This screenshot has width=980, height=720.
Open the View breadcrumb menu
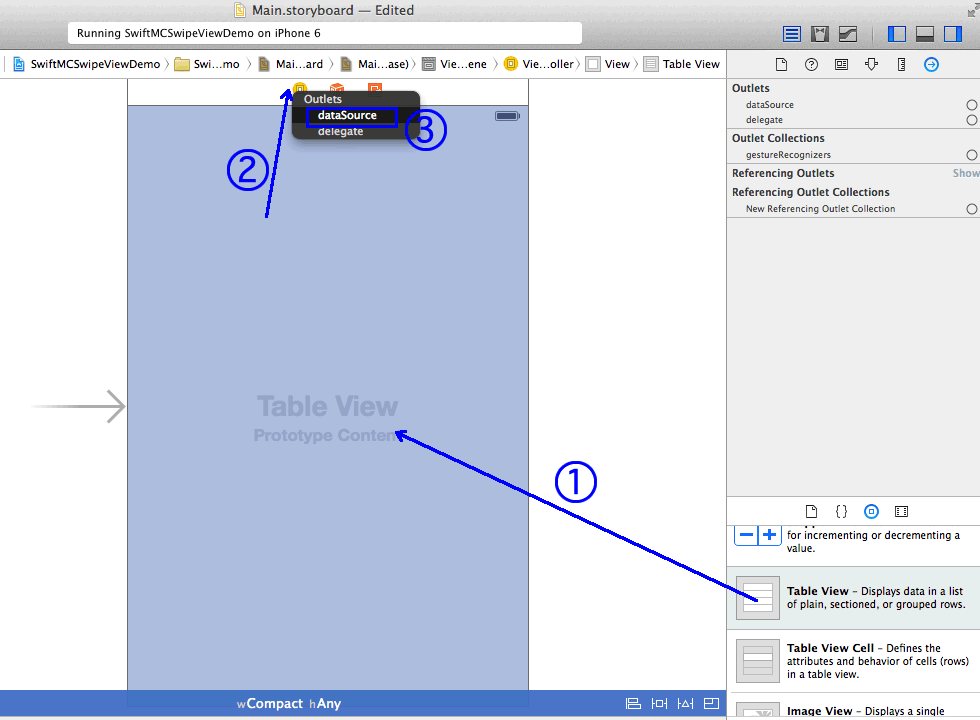pos(610,64)
